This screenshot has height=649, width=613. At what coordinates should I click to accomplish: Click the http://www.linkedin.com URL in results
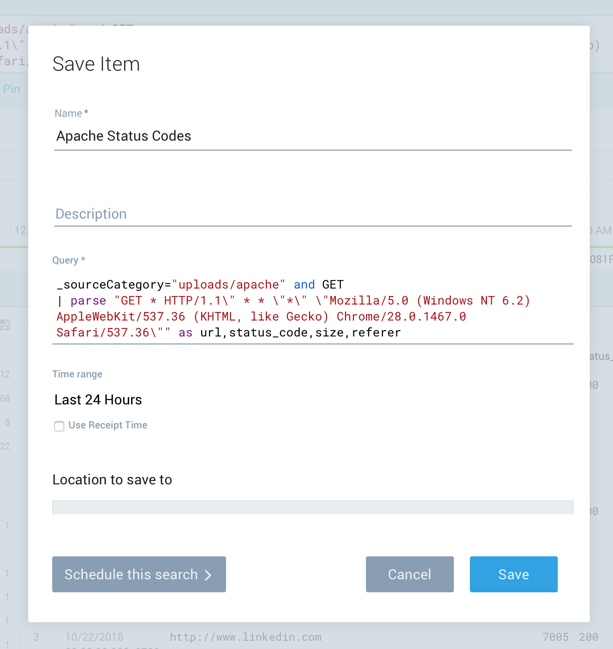(x=245, y=637)
